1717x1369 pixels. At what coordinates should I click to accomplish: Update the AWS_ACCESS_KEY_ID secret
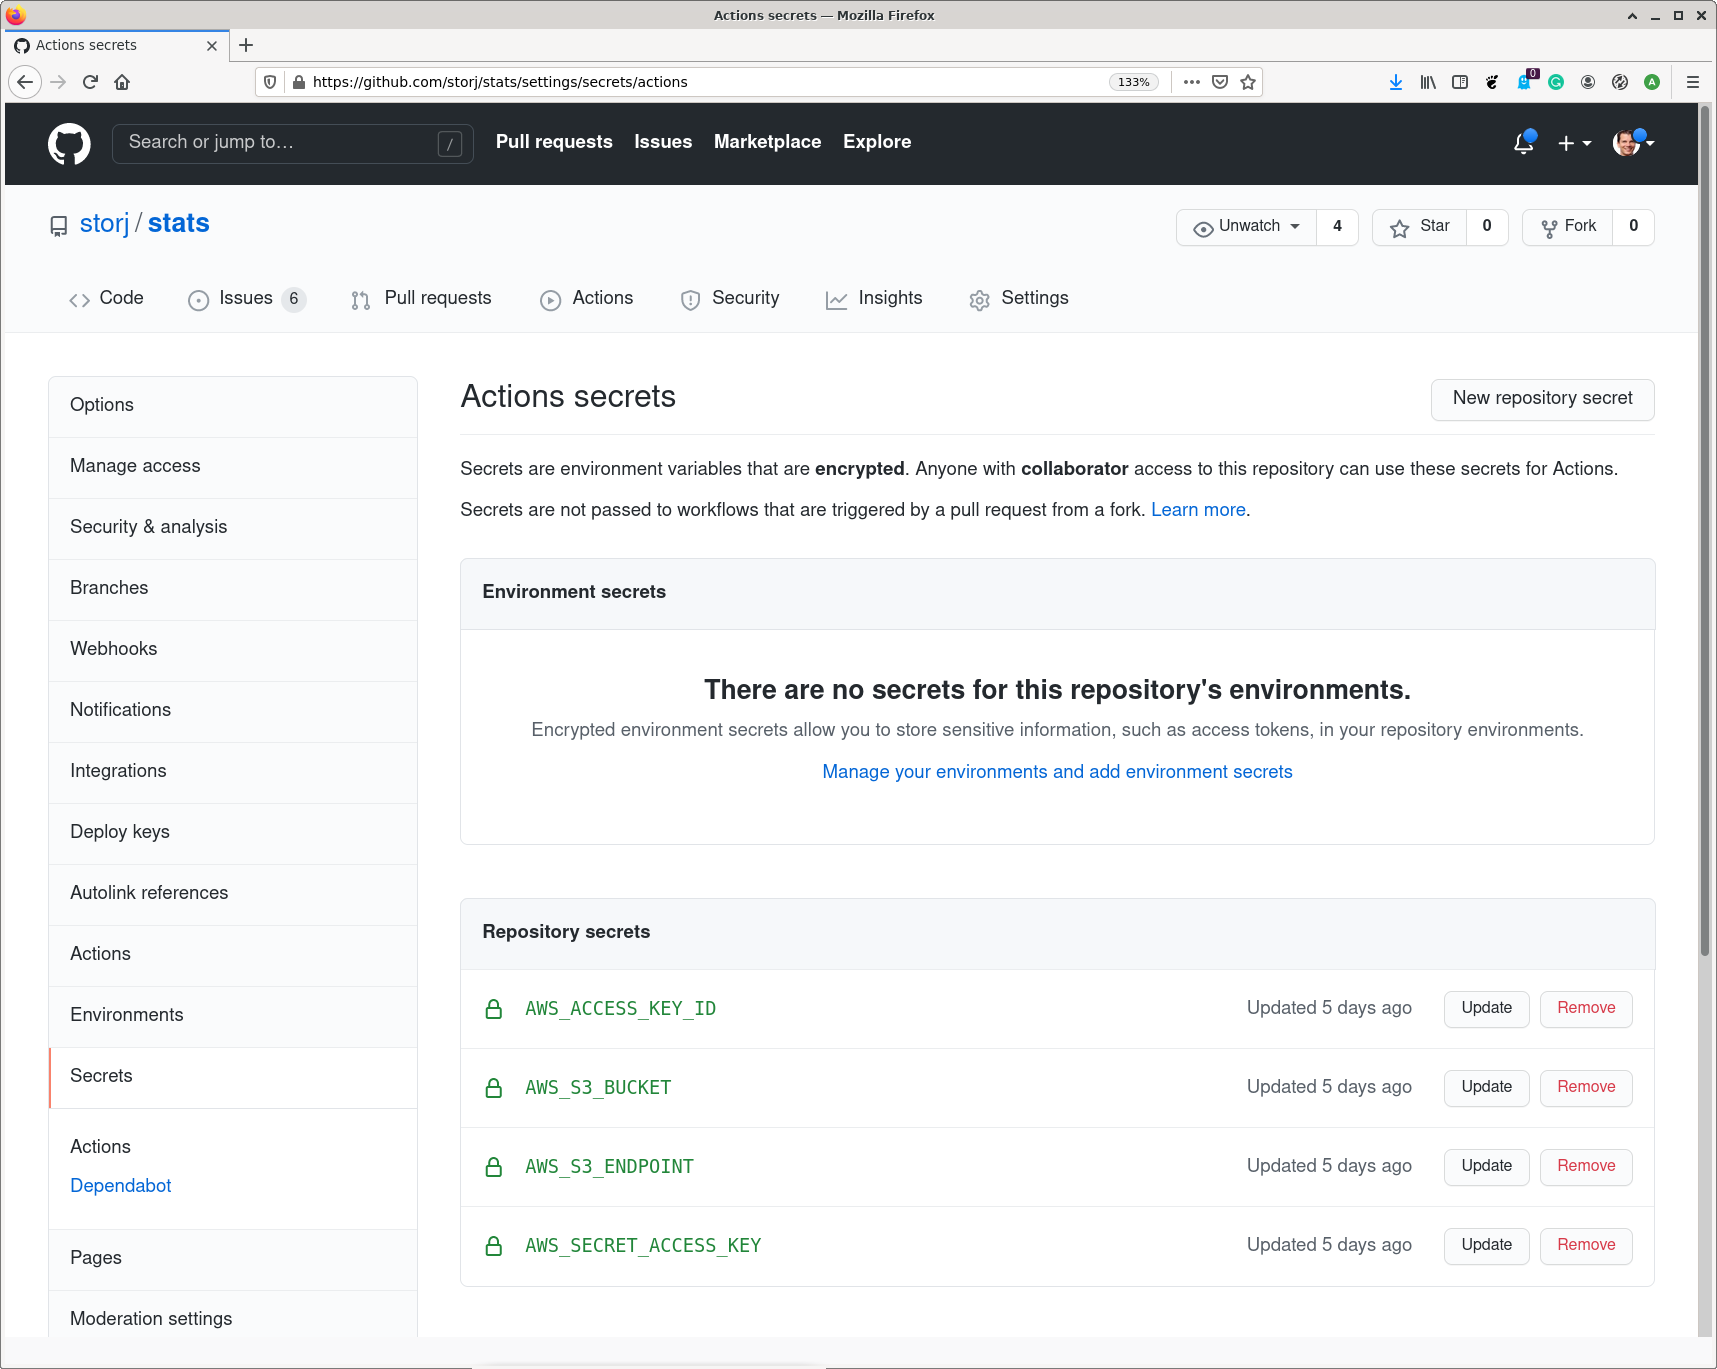[x=1486, y=1008]
